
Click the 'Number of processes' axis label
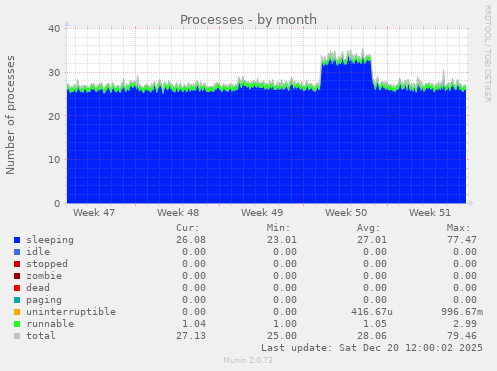[x=10, y=115]
